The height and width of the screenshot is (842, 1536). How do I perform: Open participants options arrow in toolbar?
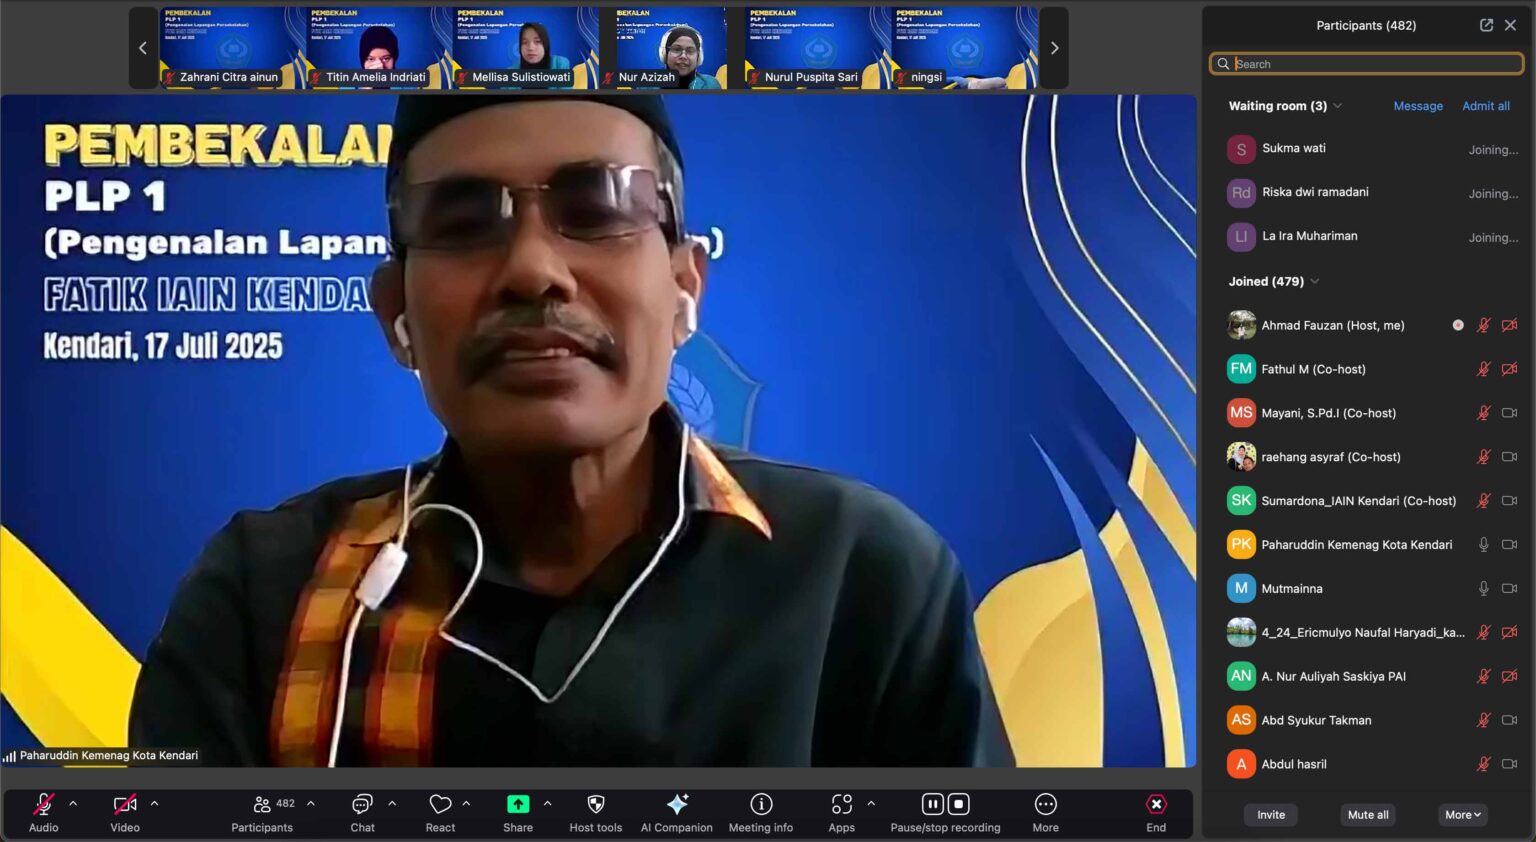click(x=311, y=803)
